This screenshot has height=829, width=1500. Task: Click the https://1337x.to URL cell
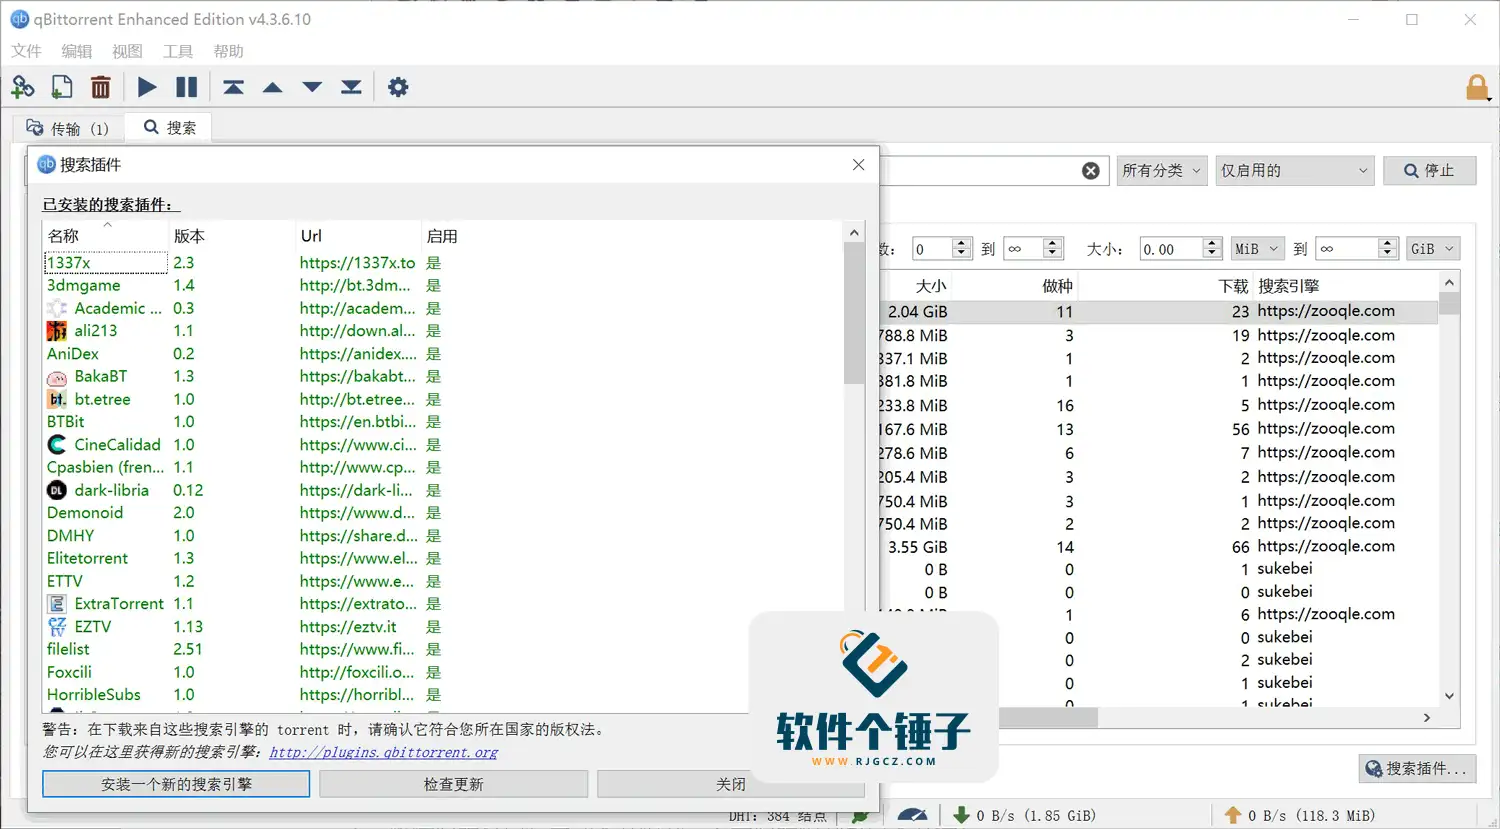(357, 263)
